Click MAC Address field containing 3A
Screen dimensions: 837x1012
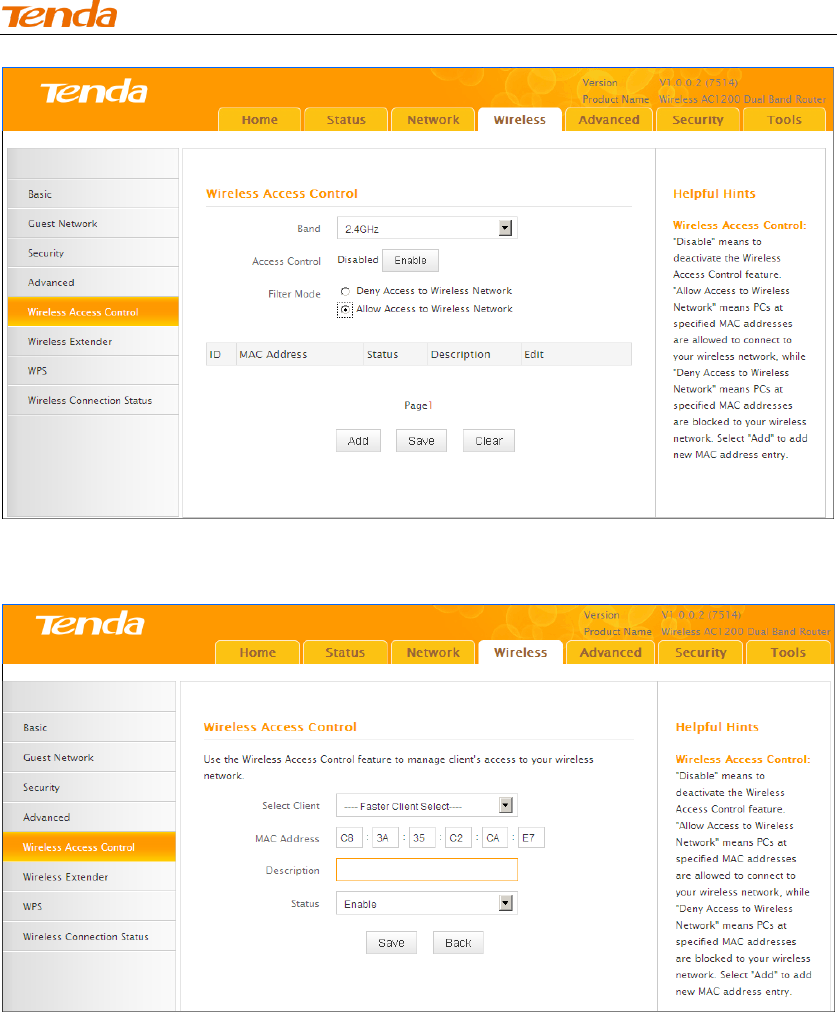point(385,838)
